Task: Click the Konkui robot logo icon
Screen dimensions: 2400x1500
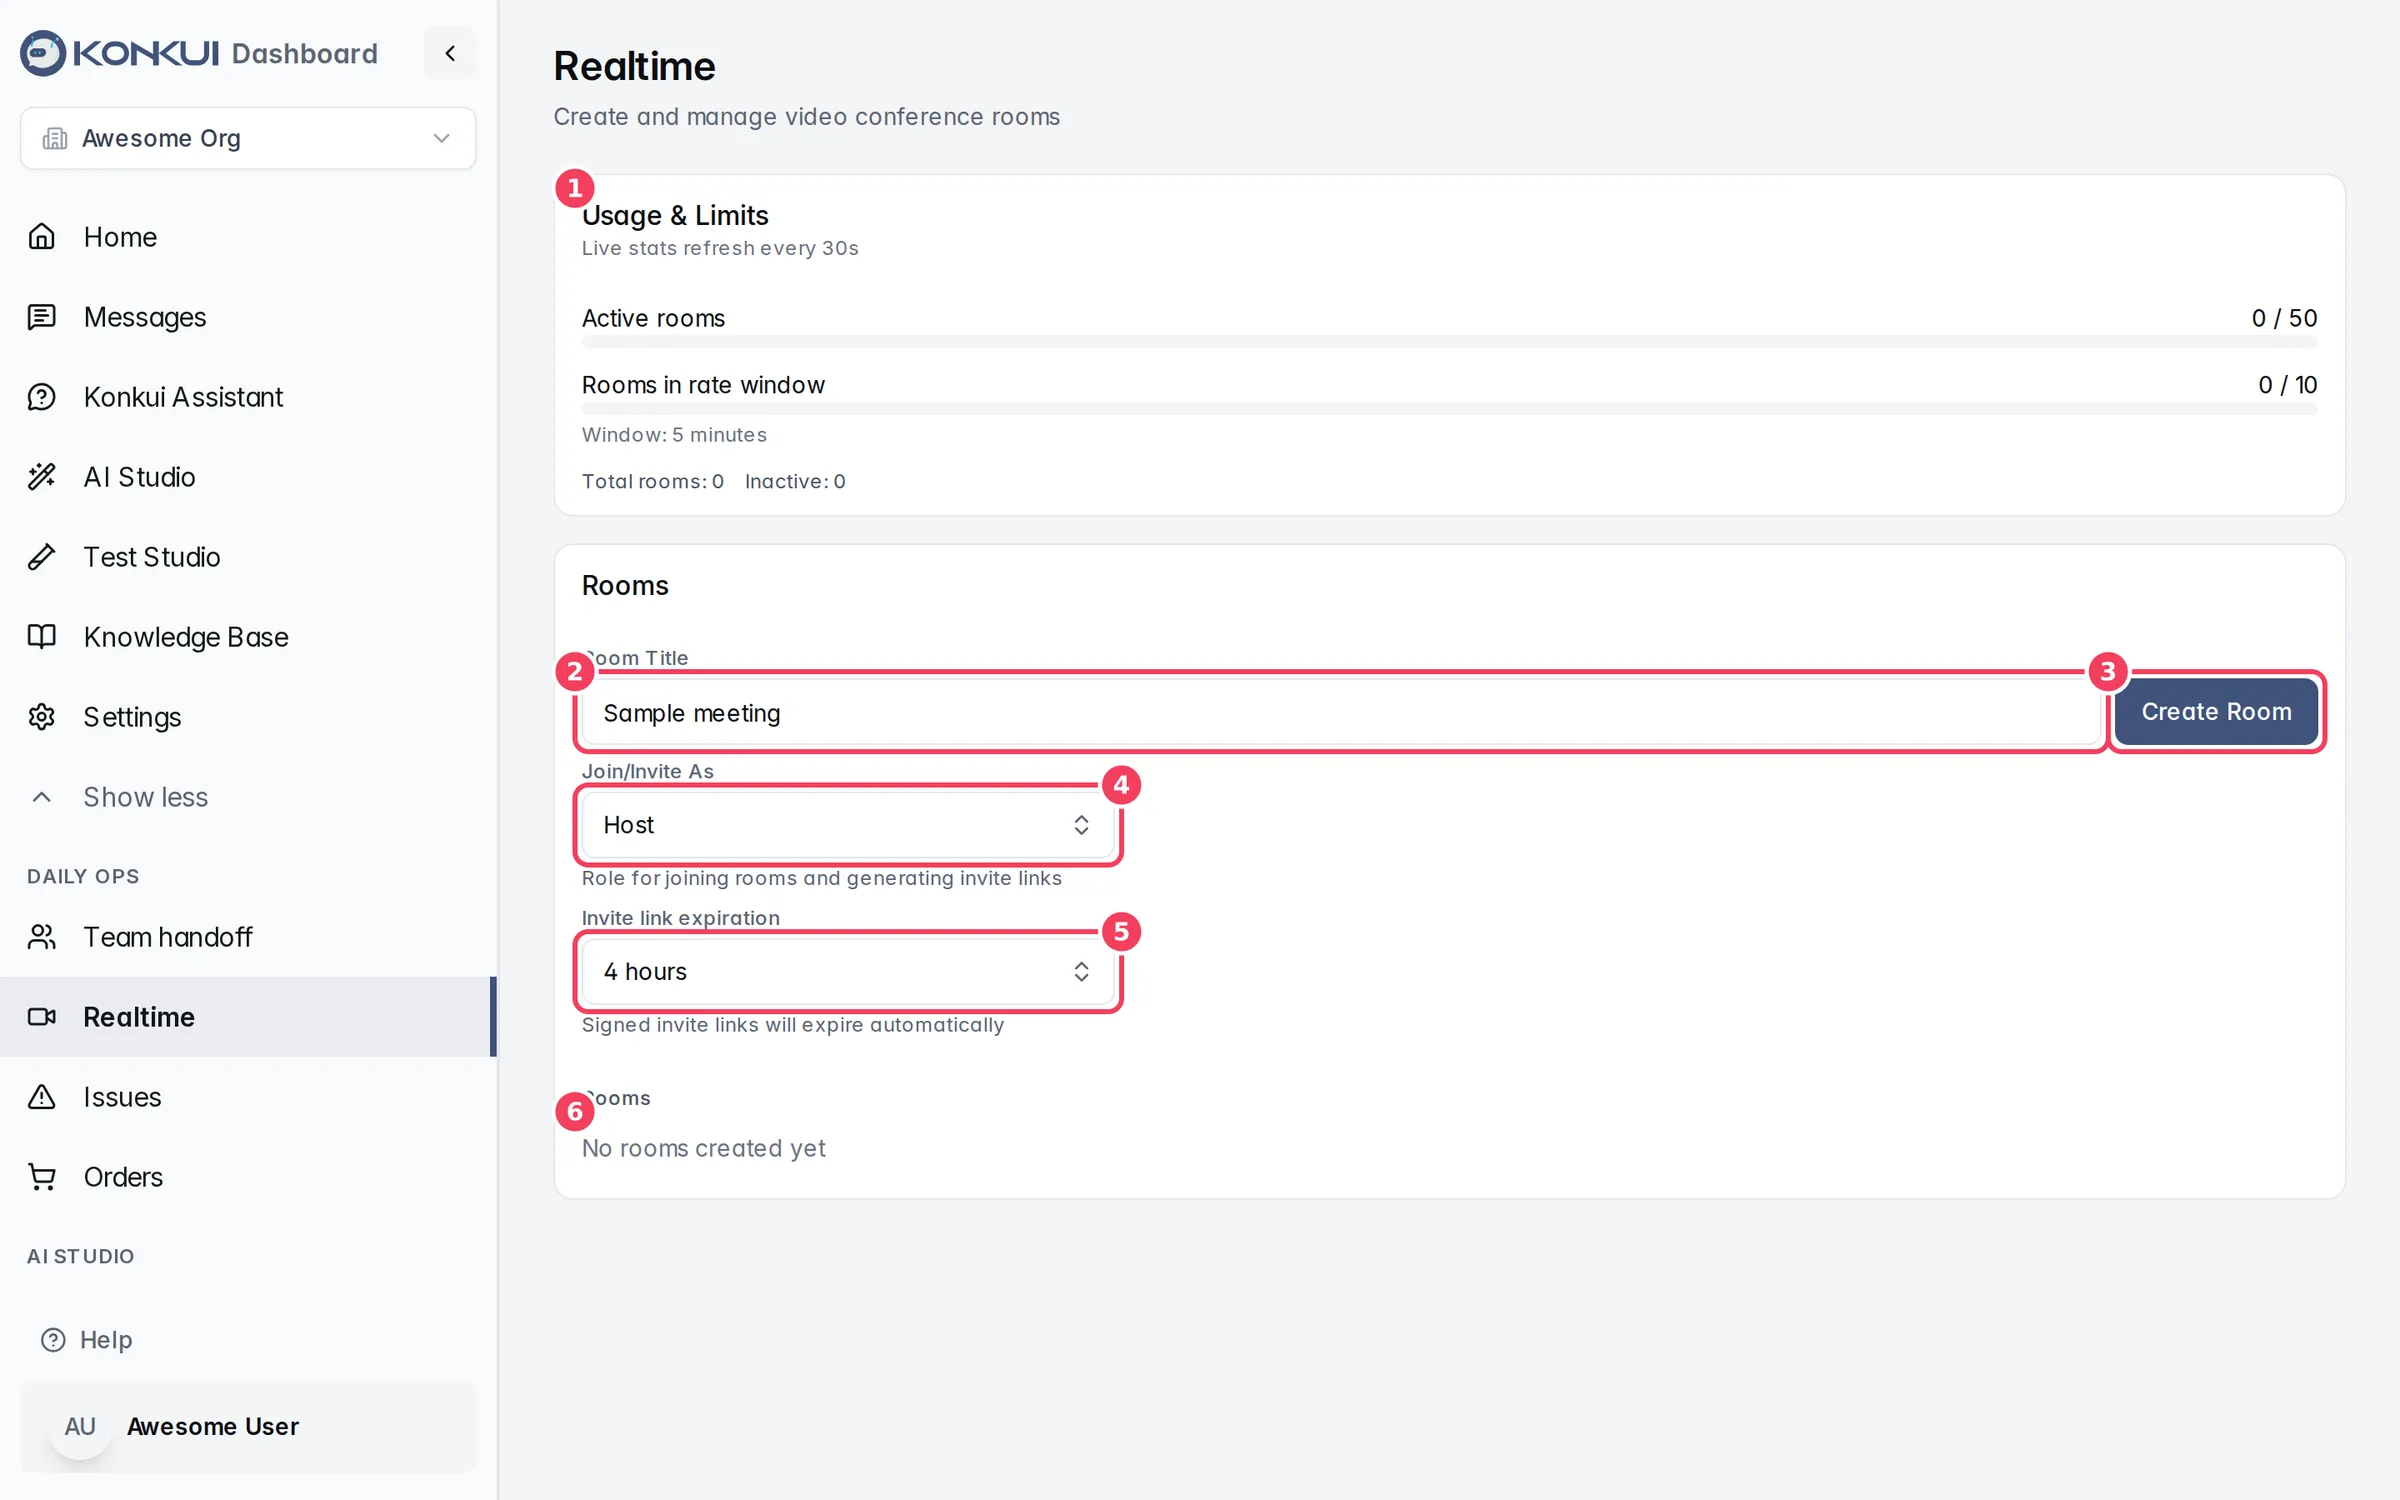Action: [x=43, y=53]
